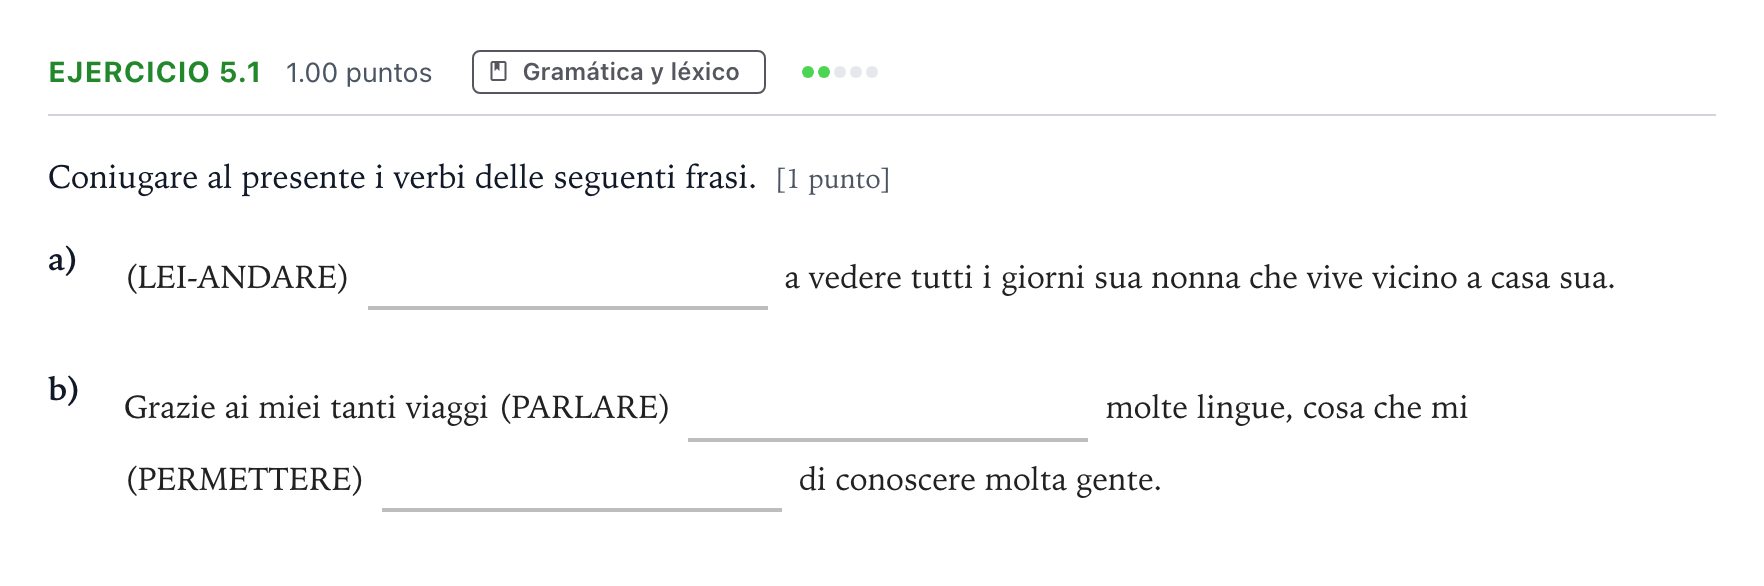1764x586 pixels.
Task: Click the 1.00 puntos label
Action: pos(359,73)
